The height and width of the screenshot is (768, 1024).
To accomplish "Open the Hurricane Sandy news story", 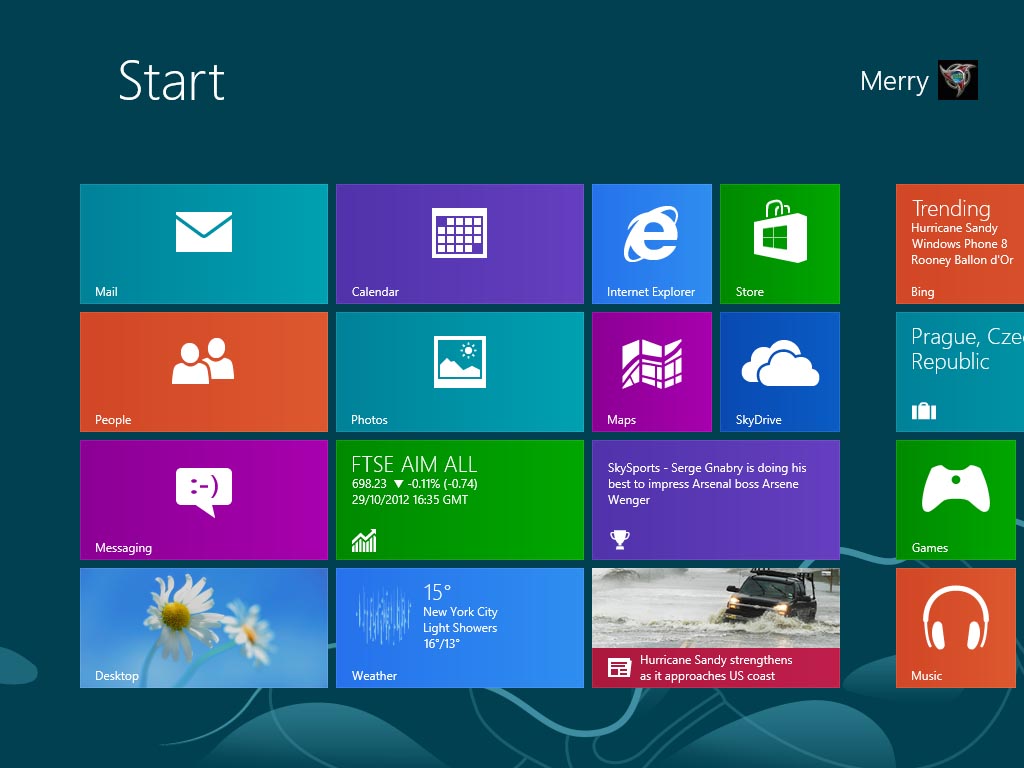I will [715, 627].
